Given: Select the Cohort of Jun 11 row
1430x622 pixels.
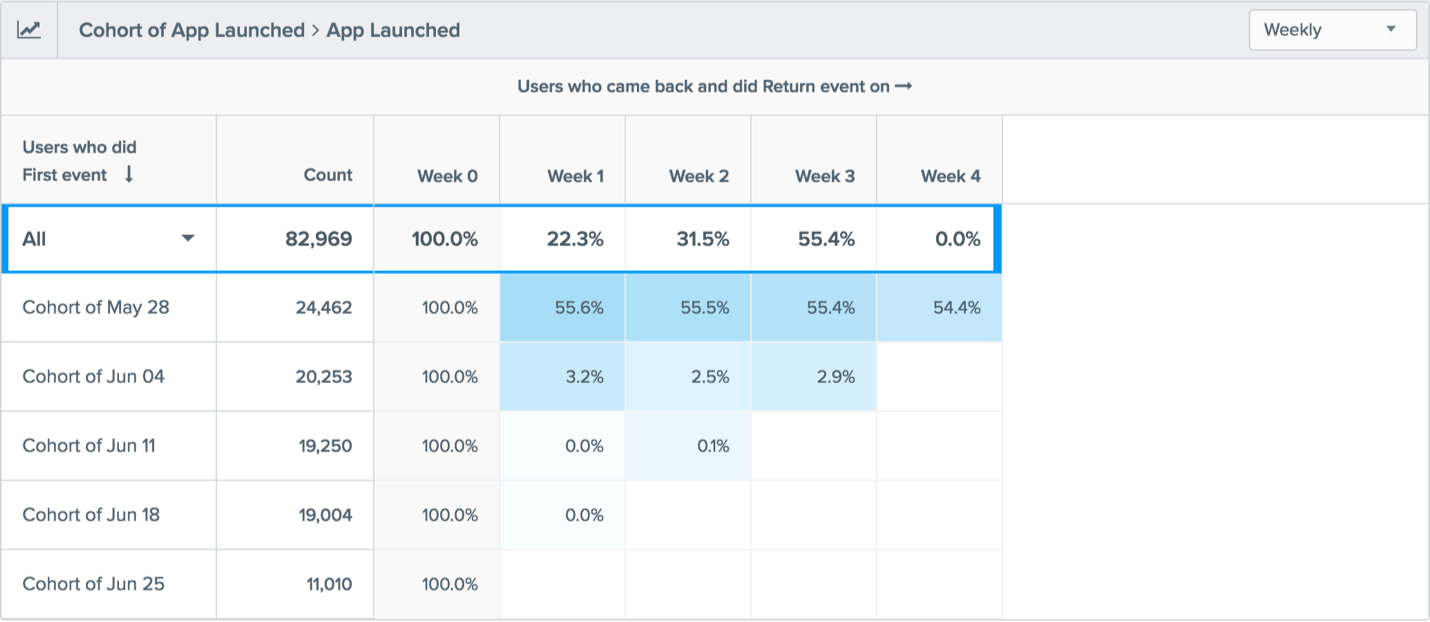Looking at the screenshot, I should pyautogui.click(x=89, y=445).
